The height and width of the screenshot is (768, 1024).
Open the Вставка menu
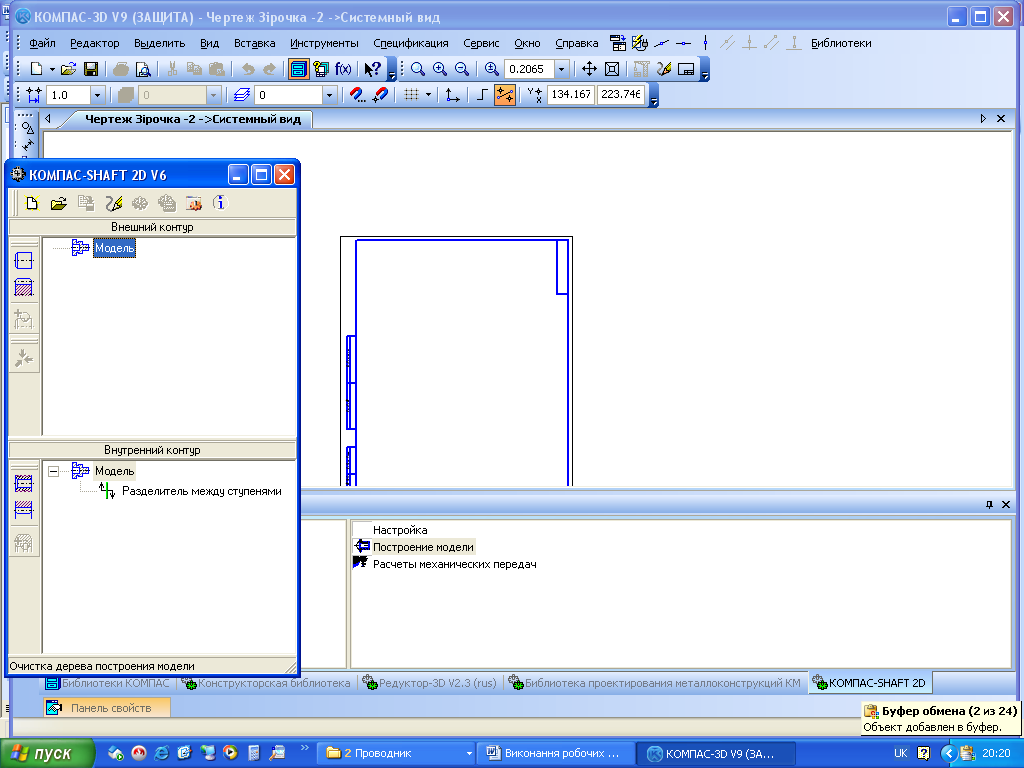tap(254, 43)
